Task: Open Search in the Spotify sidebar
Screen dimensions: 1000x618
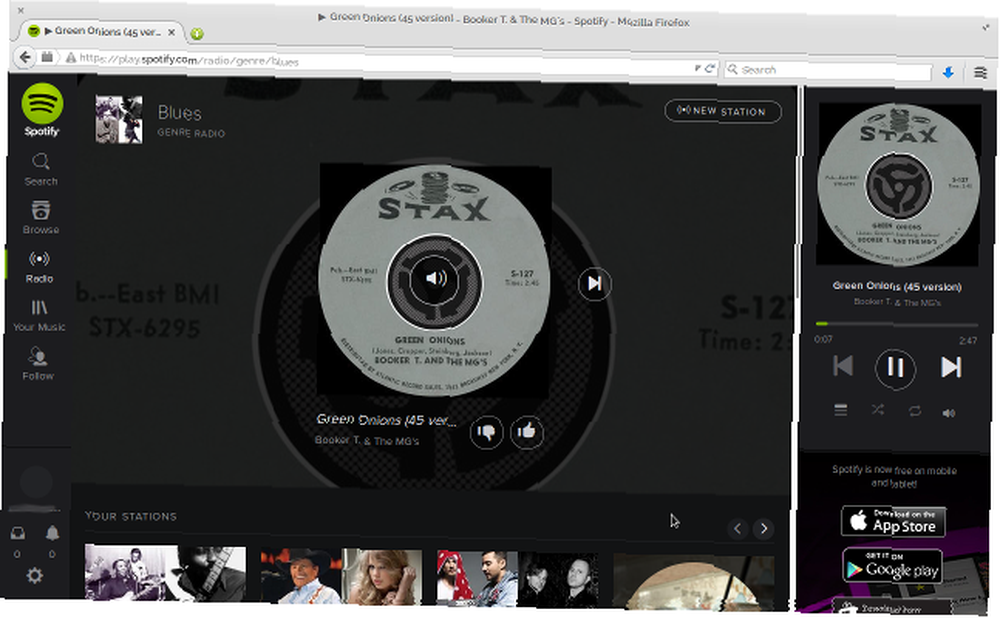Action: click(41, 170)
